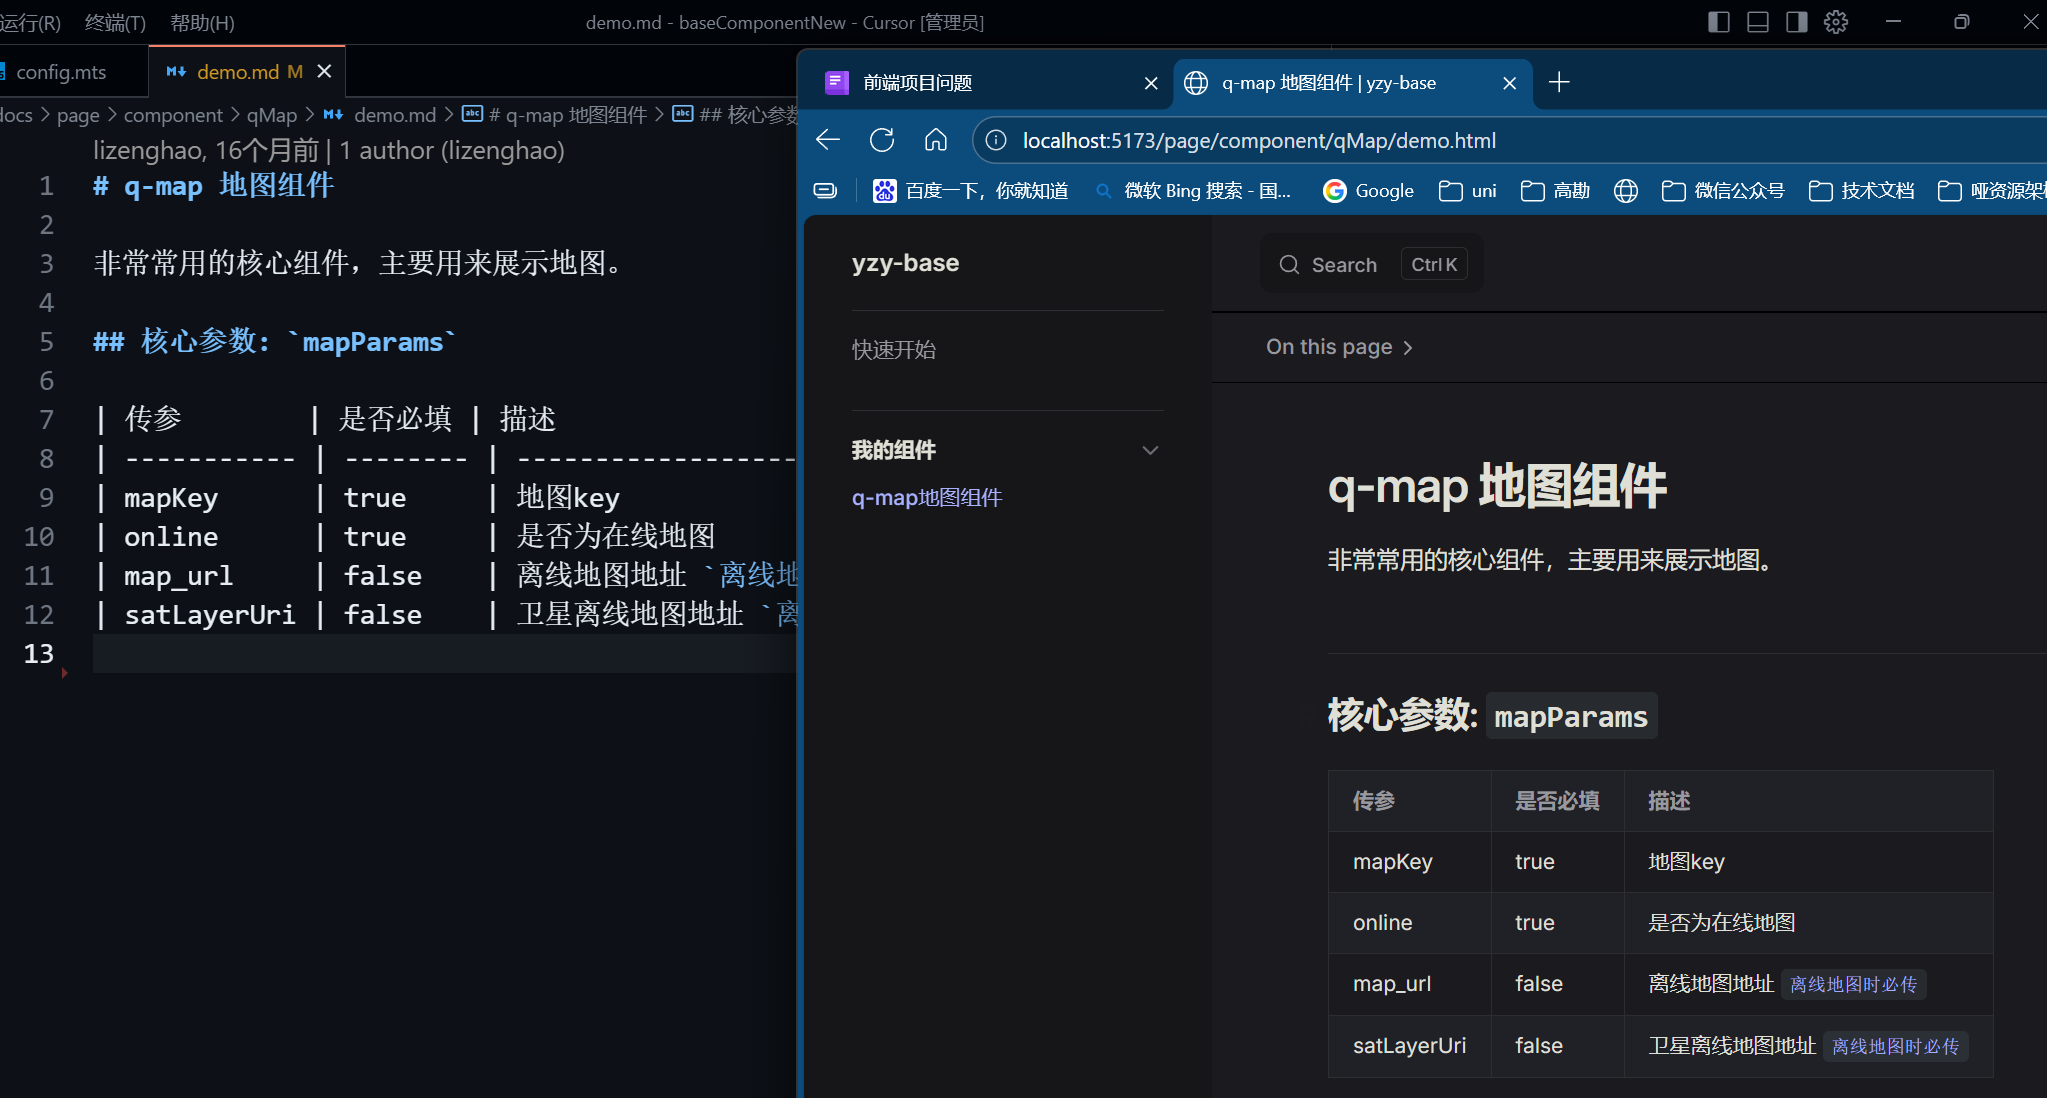Close the demo.md editor tab
The image size is (2047, 1098).
click(x=324, y=72)
